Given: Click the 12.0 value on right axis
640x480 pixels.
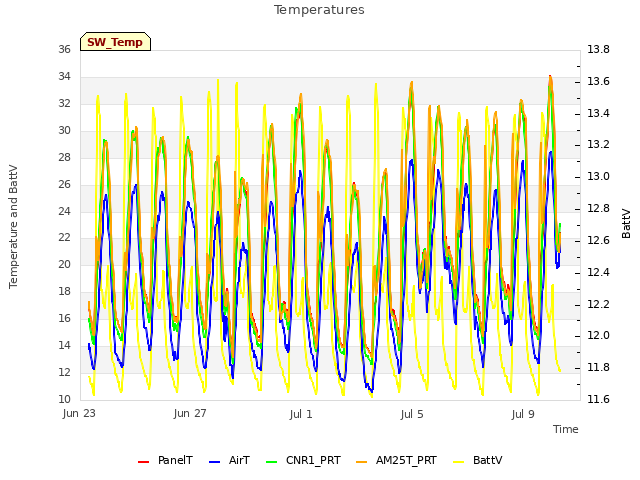Looking at the screenshot, I should [x=598, y=336].
